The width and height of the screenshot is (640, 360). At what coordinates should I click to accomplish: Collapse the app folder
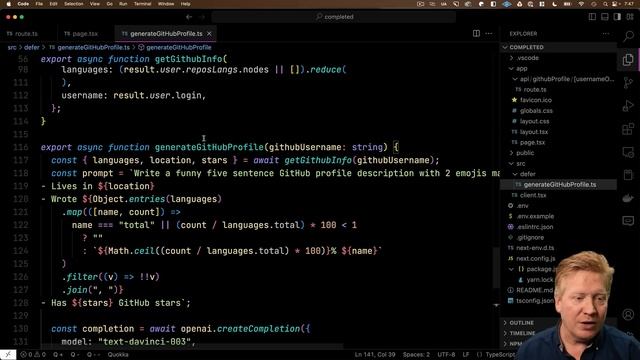[x=559, y=69]
